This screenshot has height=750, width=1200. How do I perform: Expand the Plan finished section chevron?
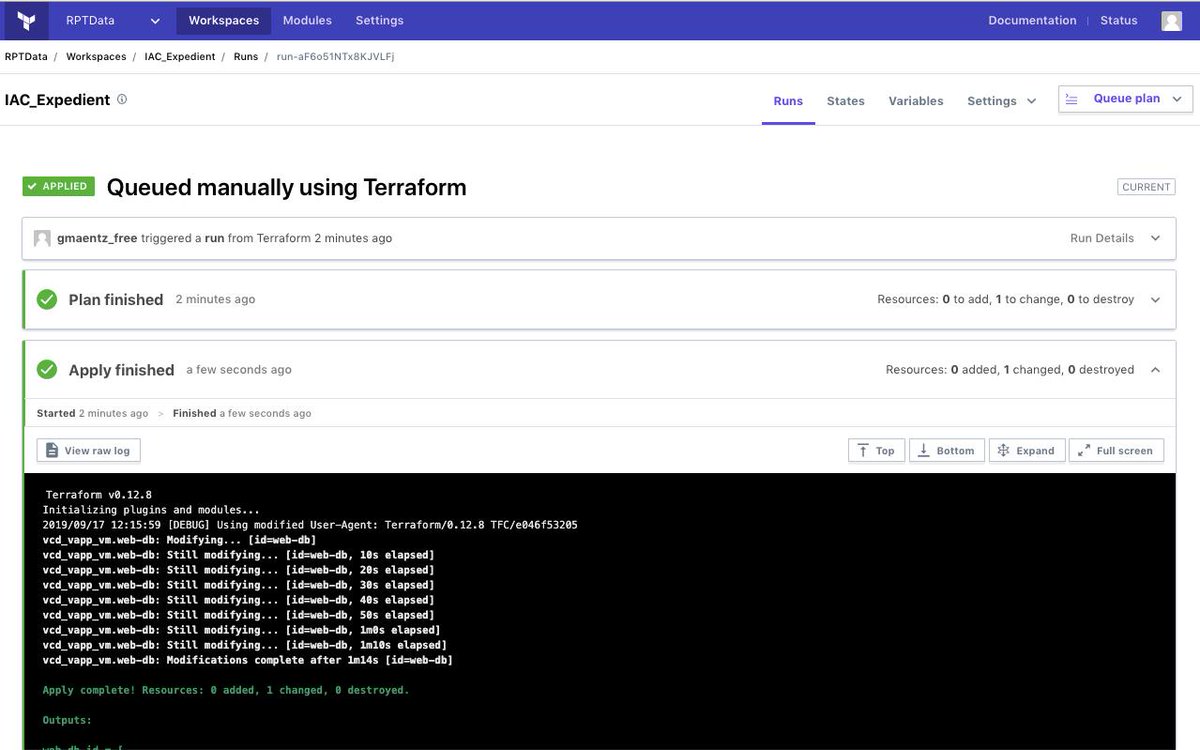(1155, 299)
